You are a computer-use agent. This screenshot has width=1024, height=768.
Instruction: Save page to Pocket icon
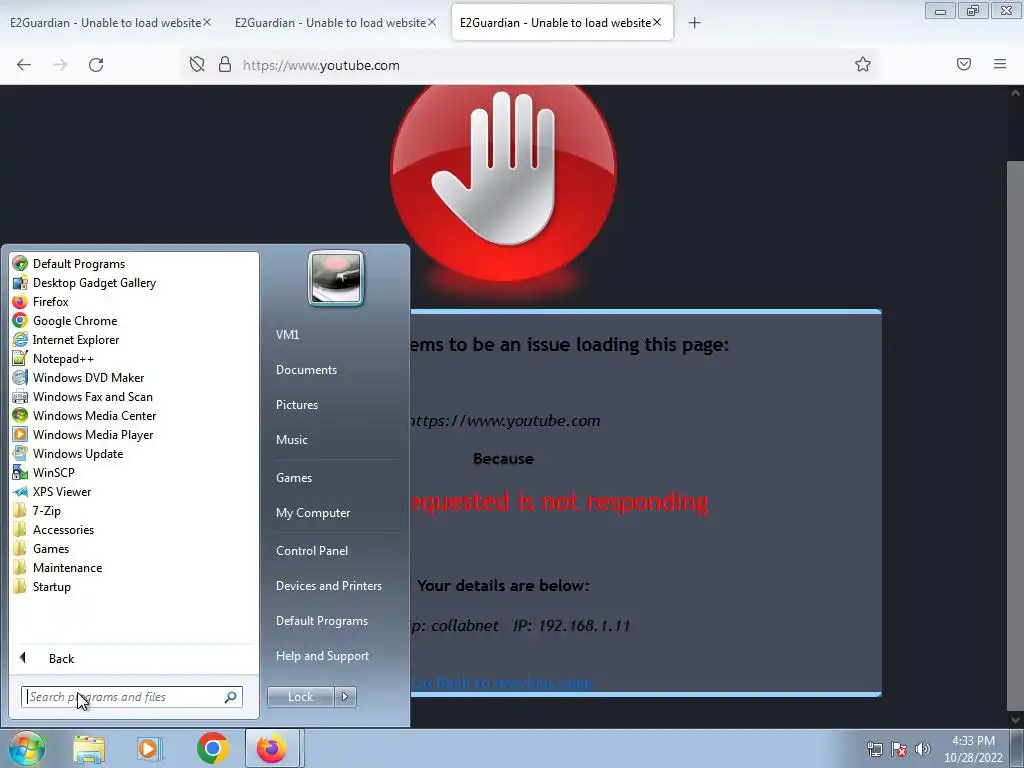(x=963, y=64)
